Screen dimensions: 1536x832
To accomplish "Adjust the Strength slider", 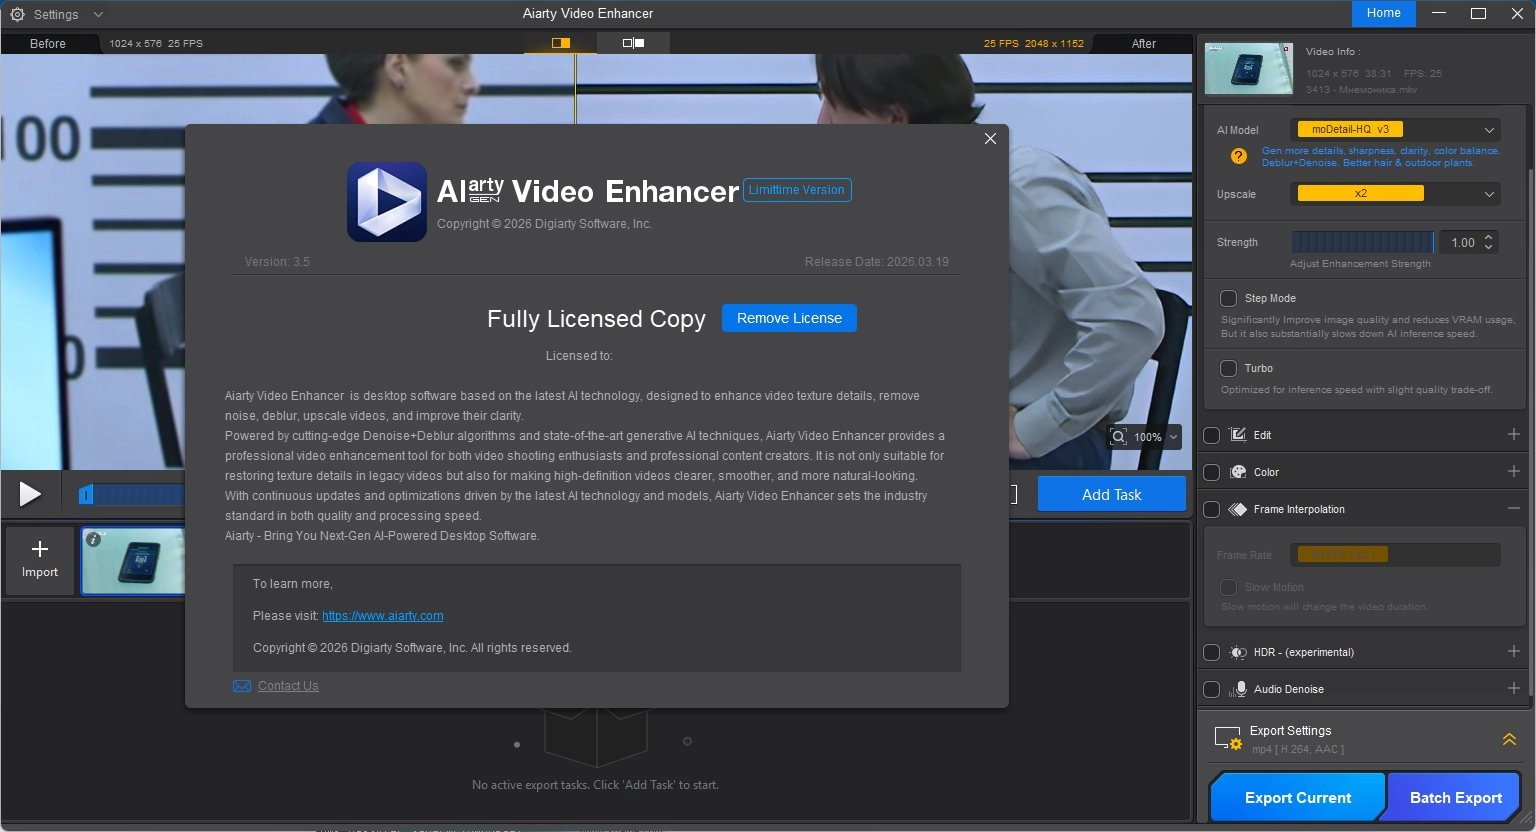I will [x=1362, y=242].
